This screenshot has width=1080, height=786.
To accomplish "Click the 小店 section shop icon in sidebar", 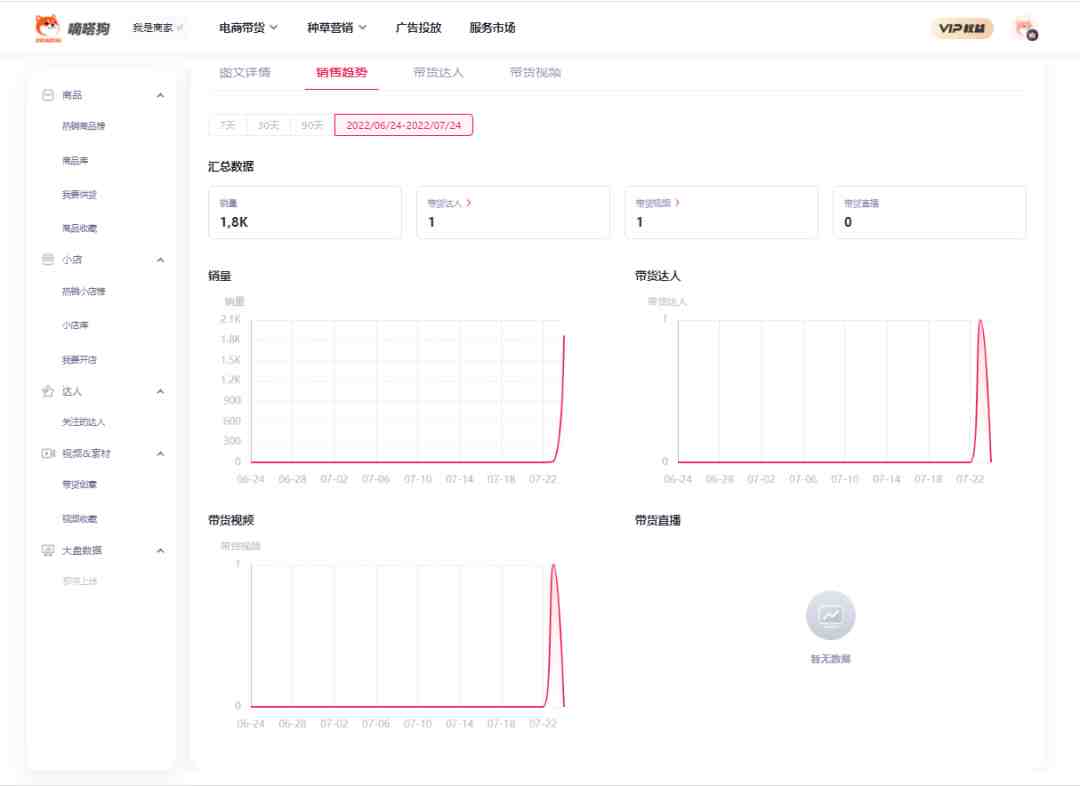I will [x=48, y=260].
